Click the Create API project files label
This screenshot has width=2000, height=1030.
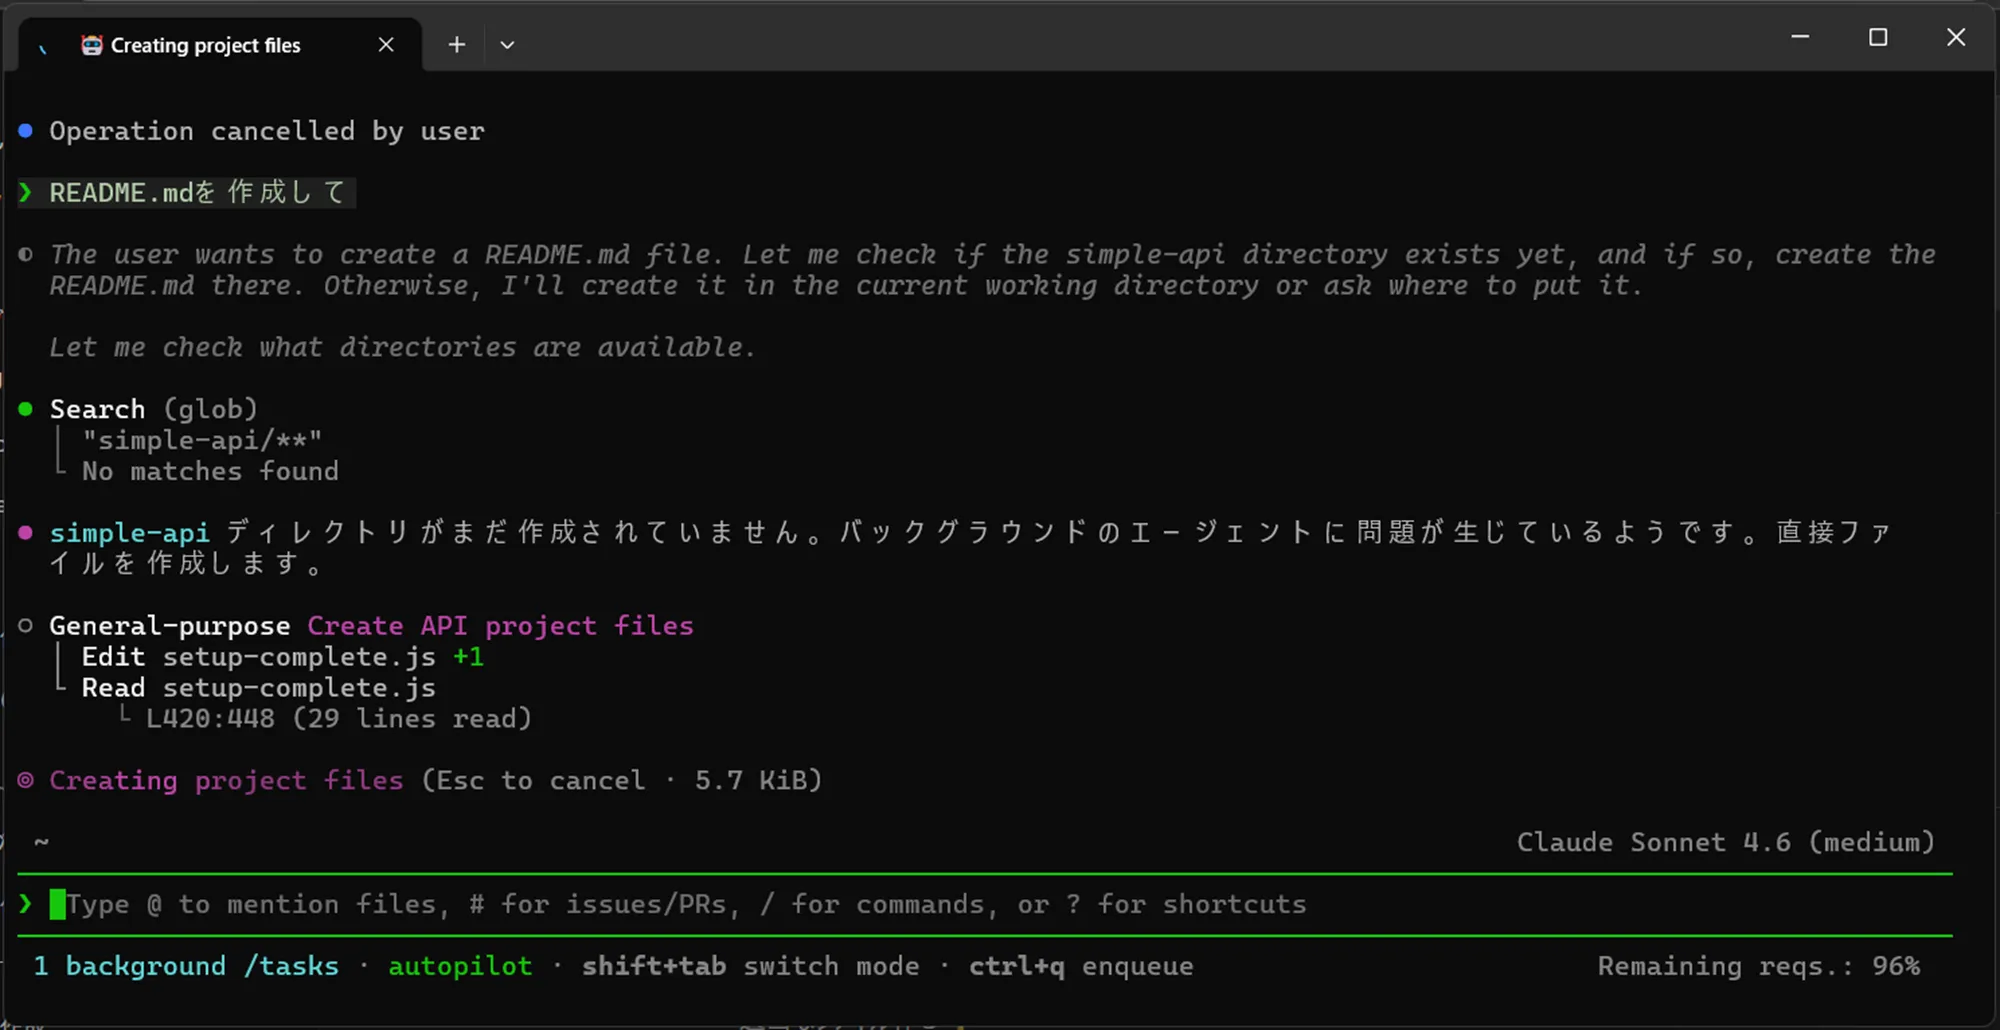coord(500,626)
